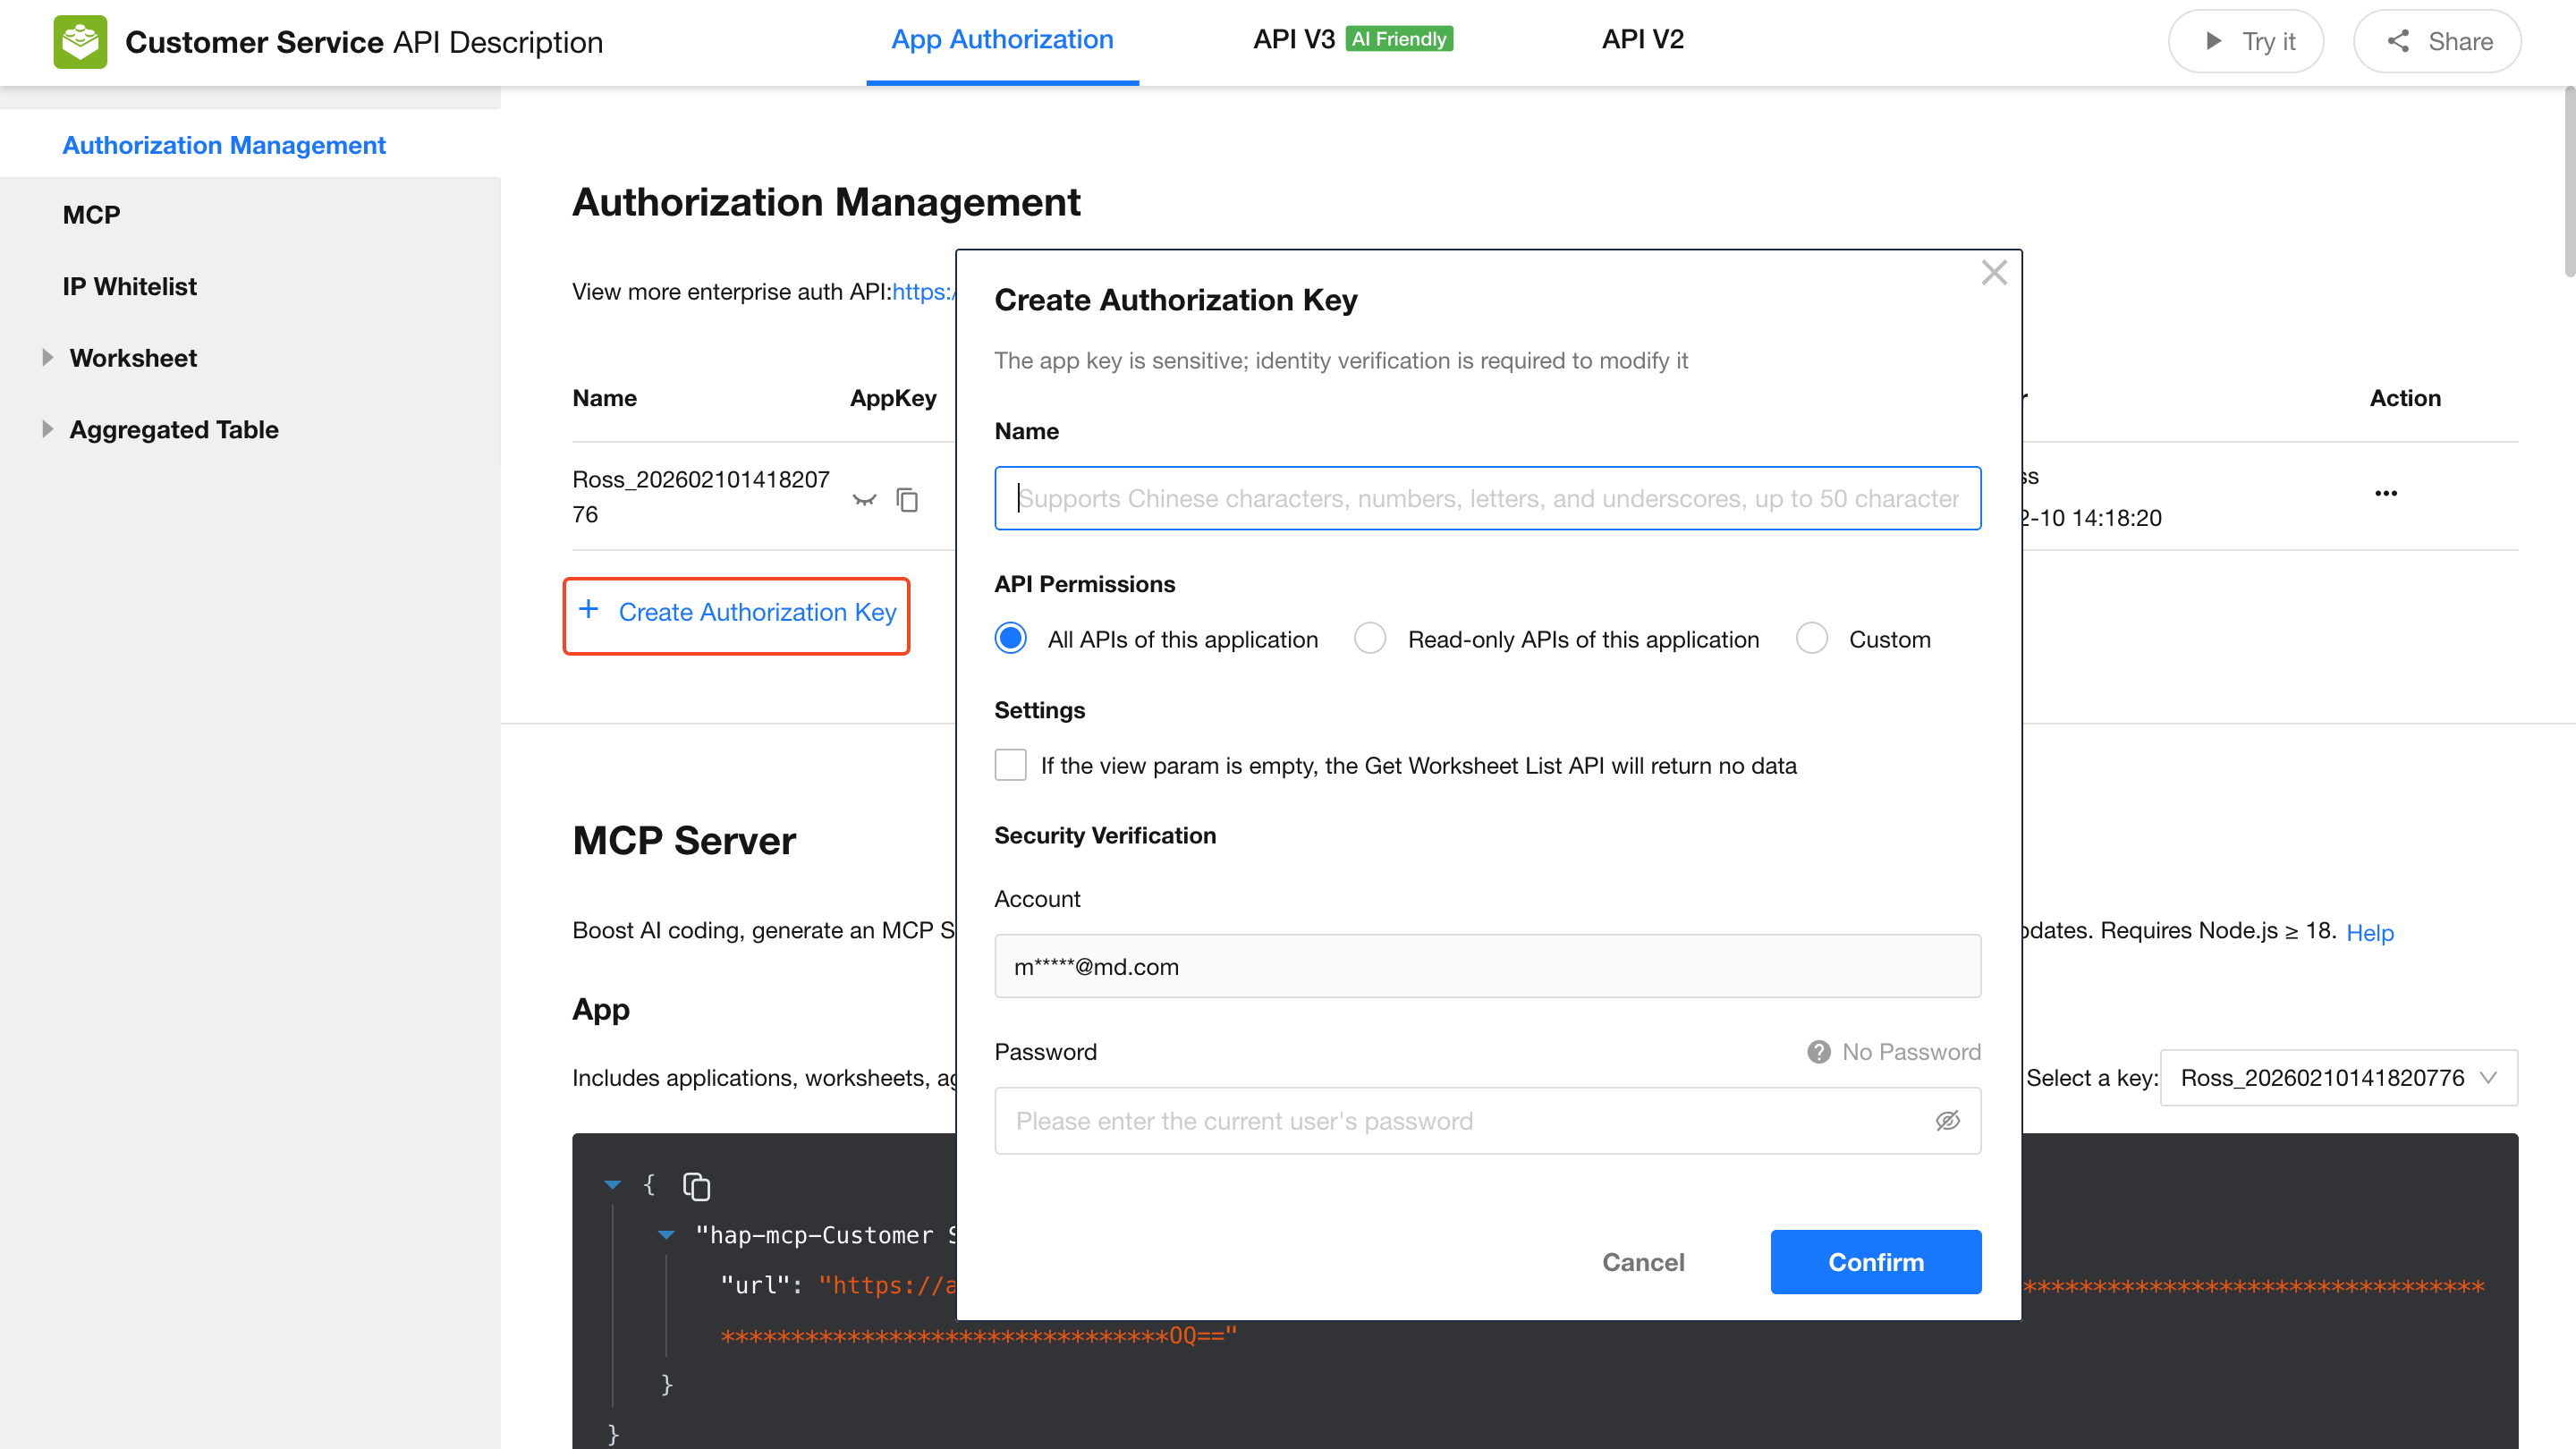Reveal the hidden AppKey with eye icon
This screenshot has width=2576, height=1449.
[x=864, y=499]
